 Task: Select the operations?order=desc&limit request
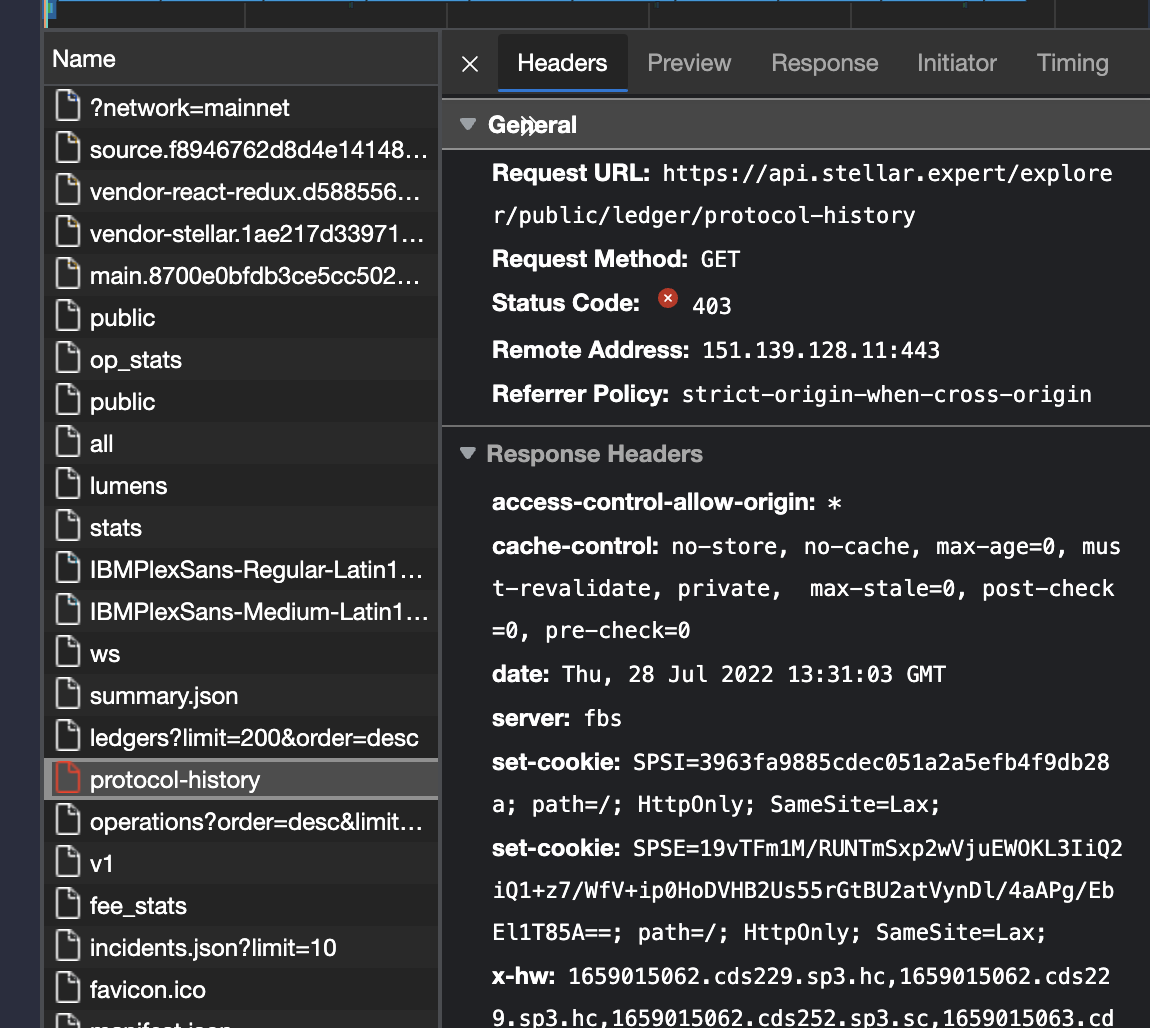click(x=241, y=822)
